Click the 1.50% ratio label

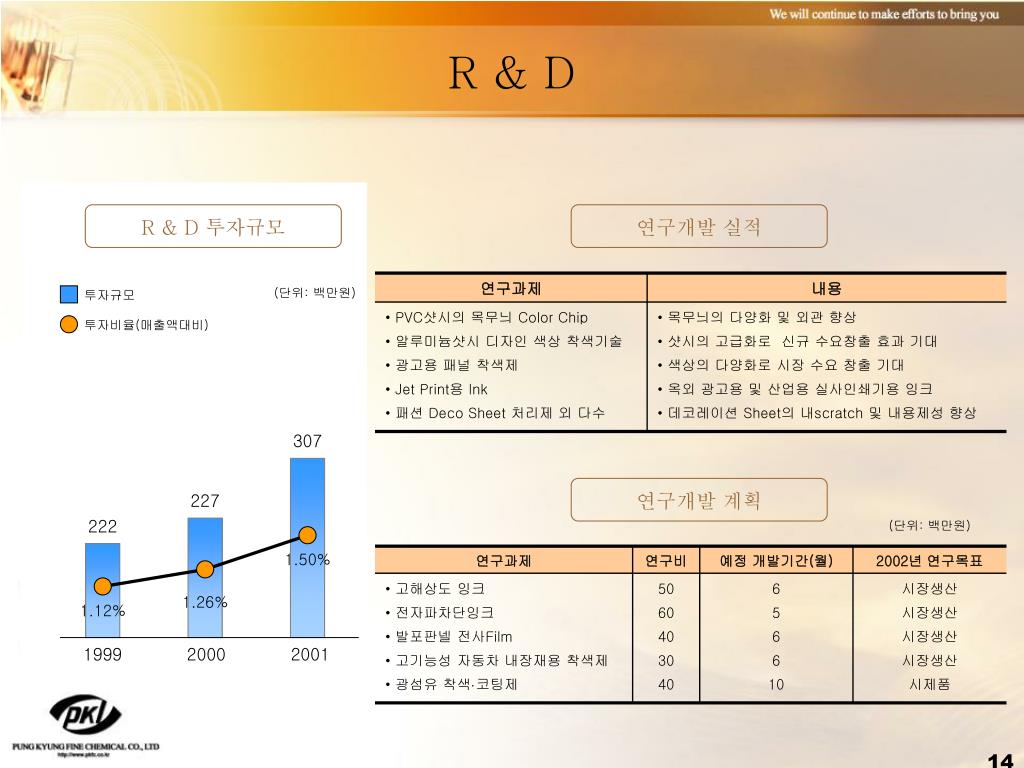point(308,560)
